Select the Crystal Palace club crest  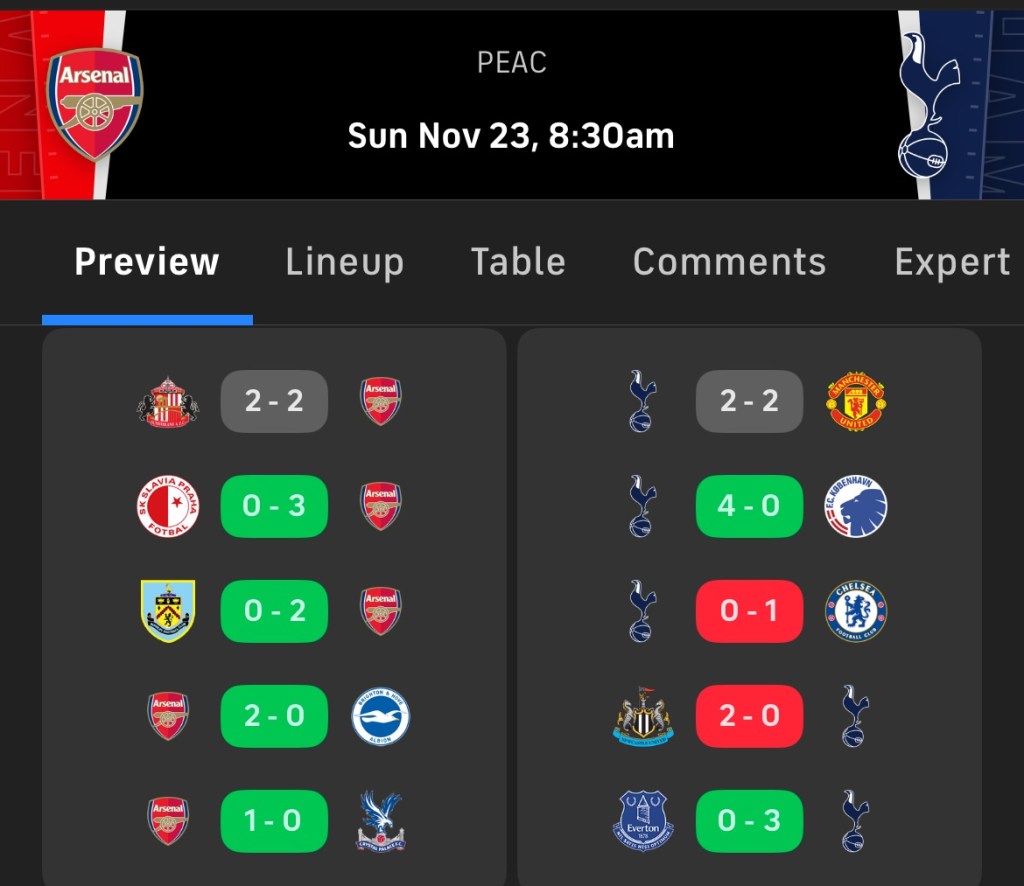click(380, 822)
